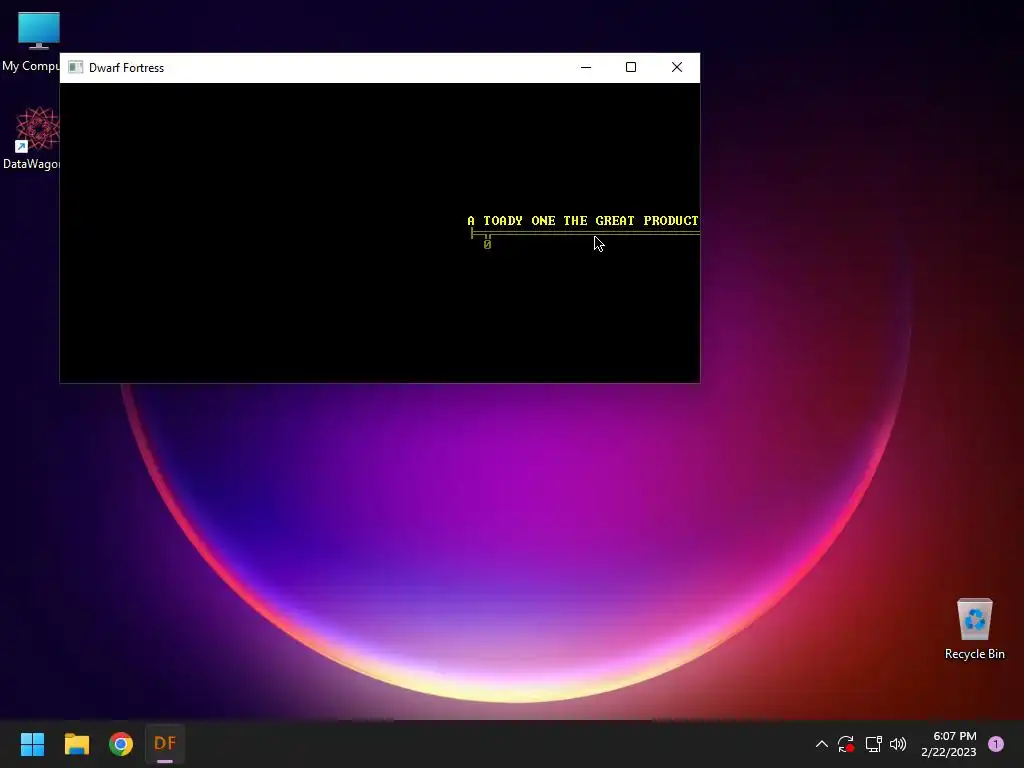The image size is (1024, 768).
Task: Open the network tray icon
Action: click(873, 744)
